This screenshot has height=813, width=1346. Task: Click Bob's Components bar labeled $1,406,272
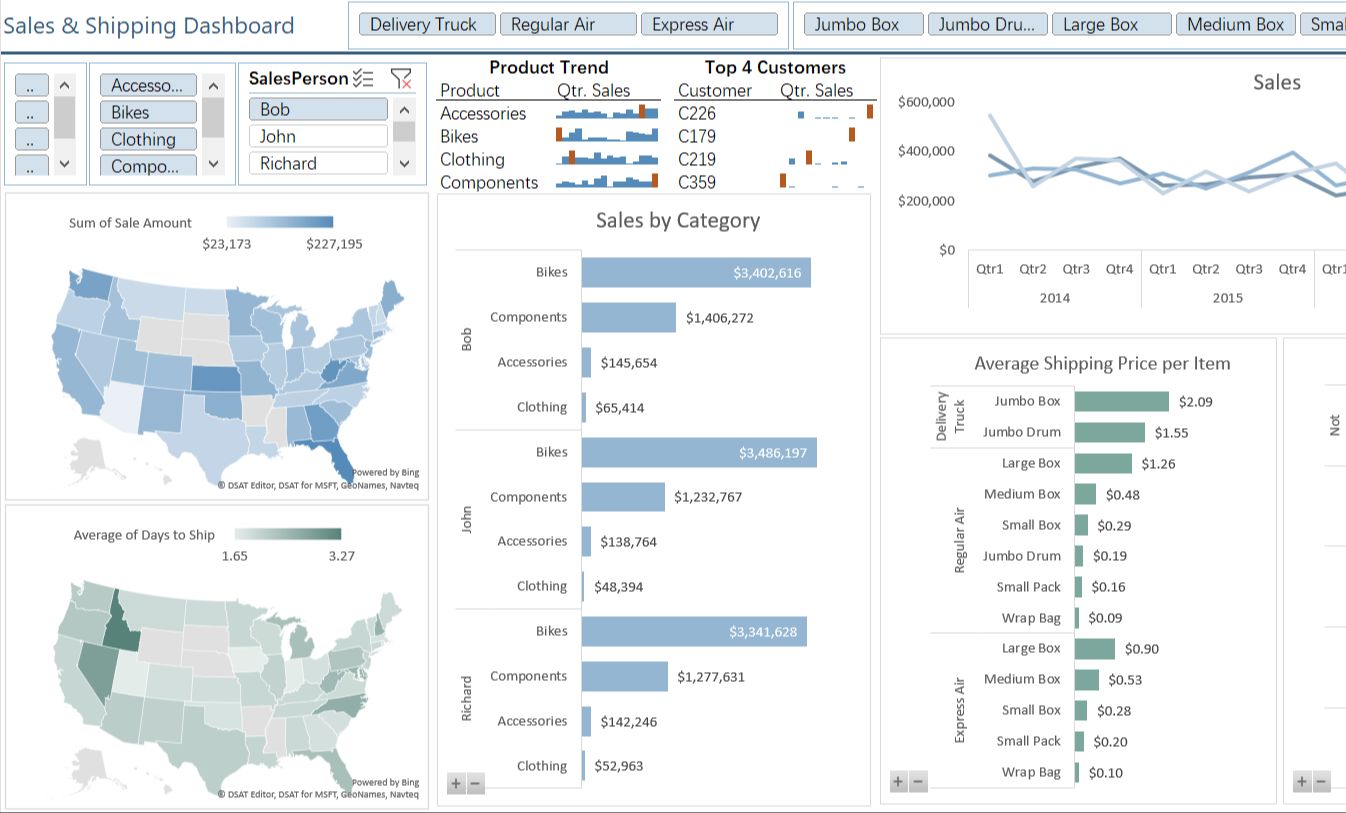[629, 317]
